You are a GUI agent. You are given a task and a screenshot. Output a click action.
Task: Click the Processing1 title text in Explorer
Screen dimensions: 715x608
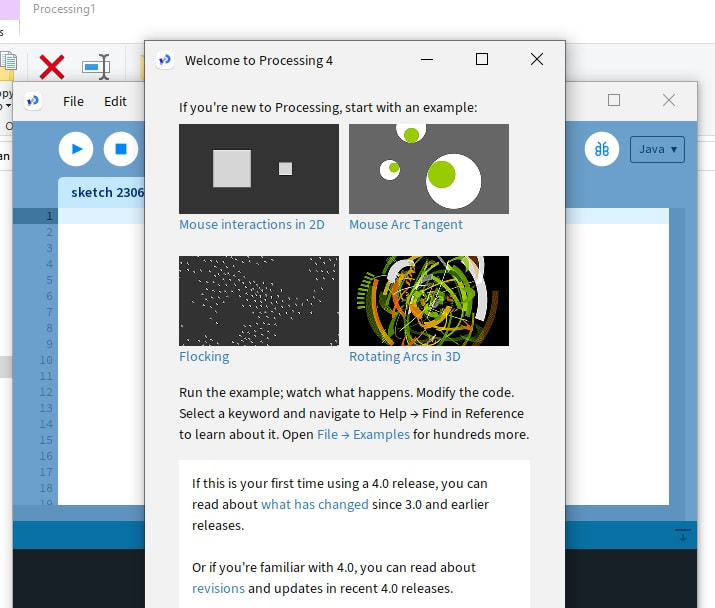click(64, 9)
